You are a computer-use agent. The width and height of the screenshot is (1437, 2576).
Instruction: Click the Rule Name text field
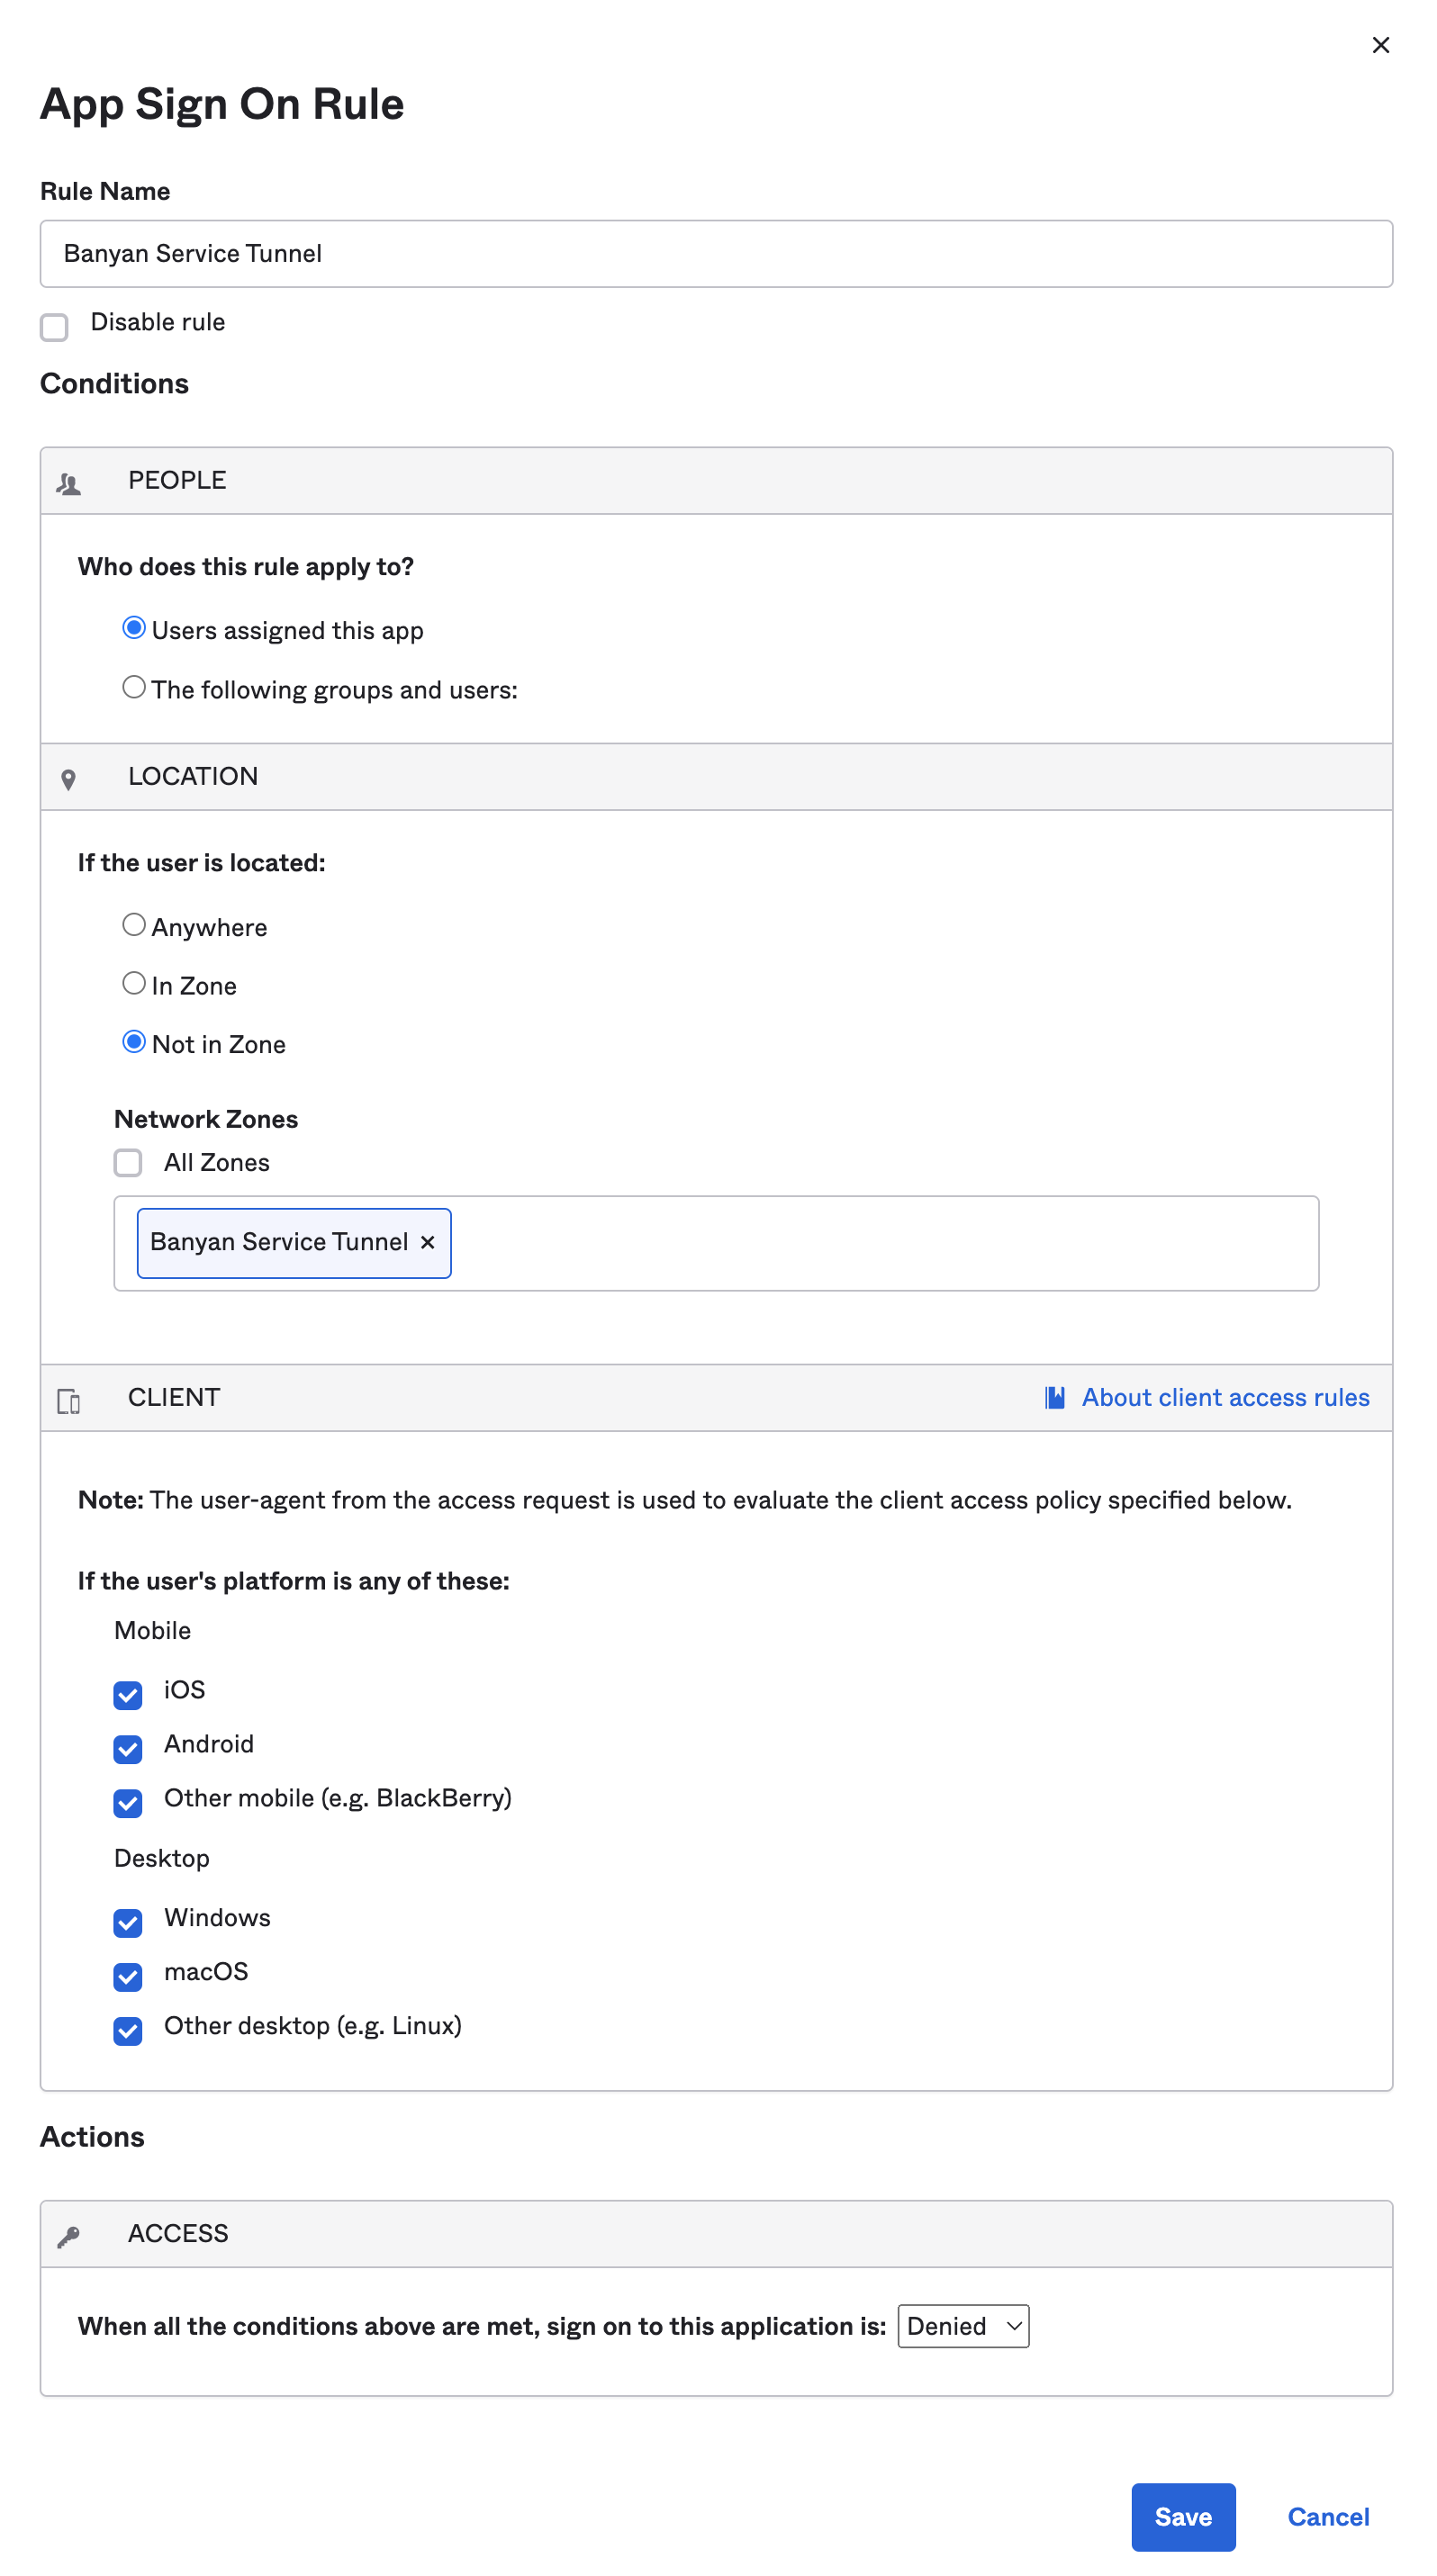tap(716, 254)
